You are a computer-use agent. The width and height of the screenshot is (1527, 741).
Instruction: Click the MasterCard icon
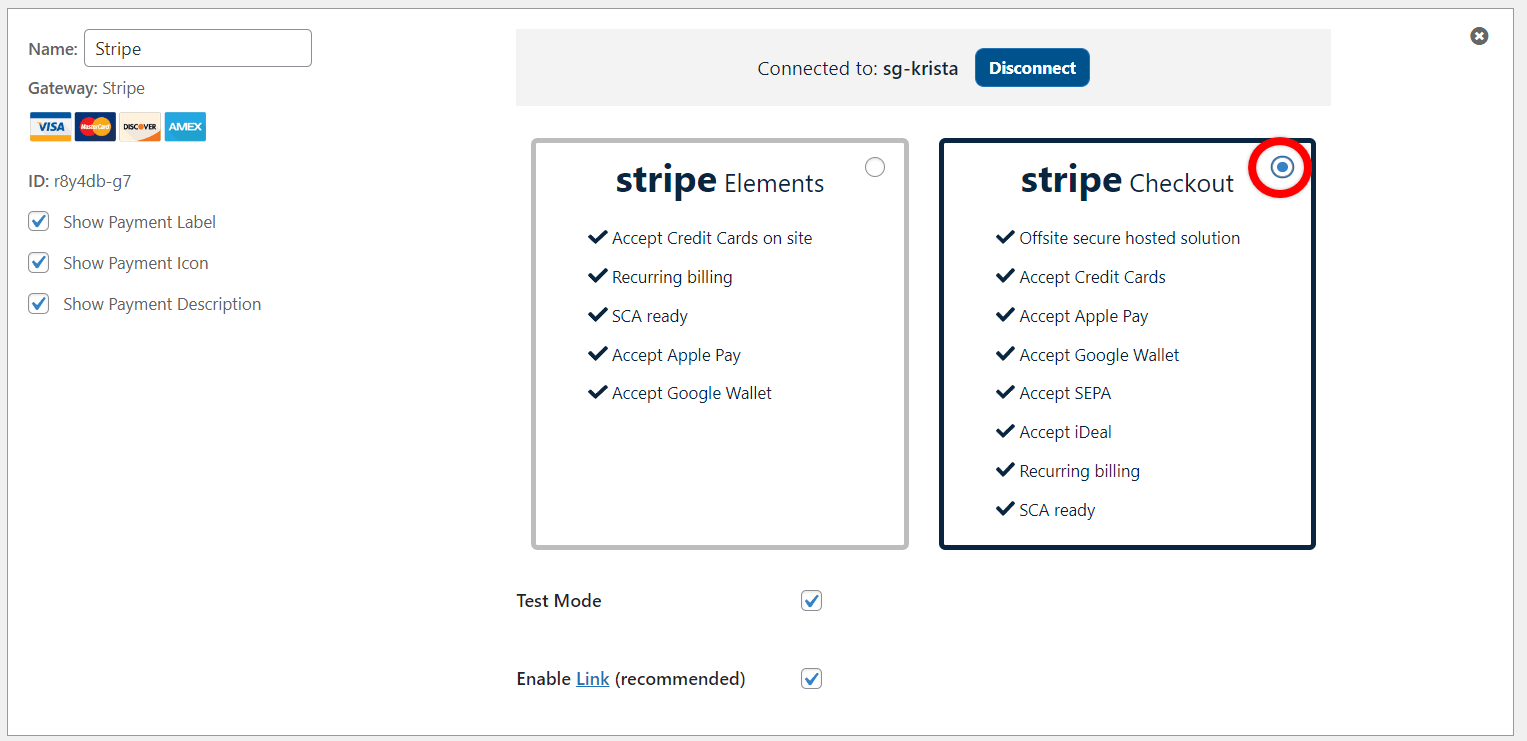[95, 127]
